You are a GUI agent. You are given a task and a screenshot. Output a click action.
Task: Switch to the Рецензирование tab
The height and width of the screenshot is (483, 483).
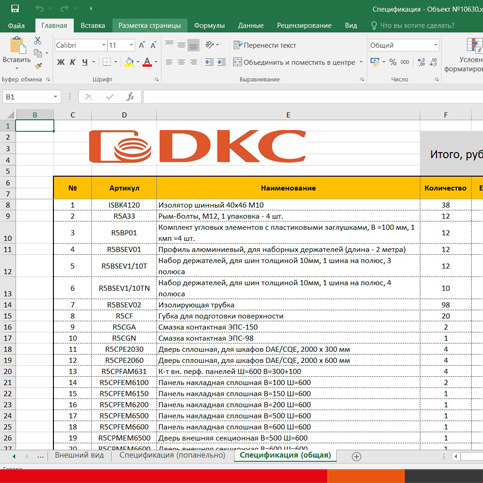point(304,26)
